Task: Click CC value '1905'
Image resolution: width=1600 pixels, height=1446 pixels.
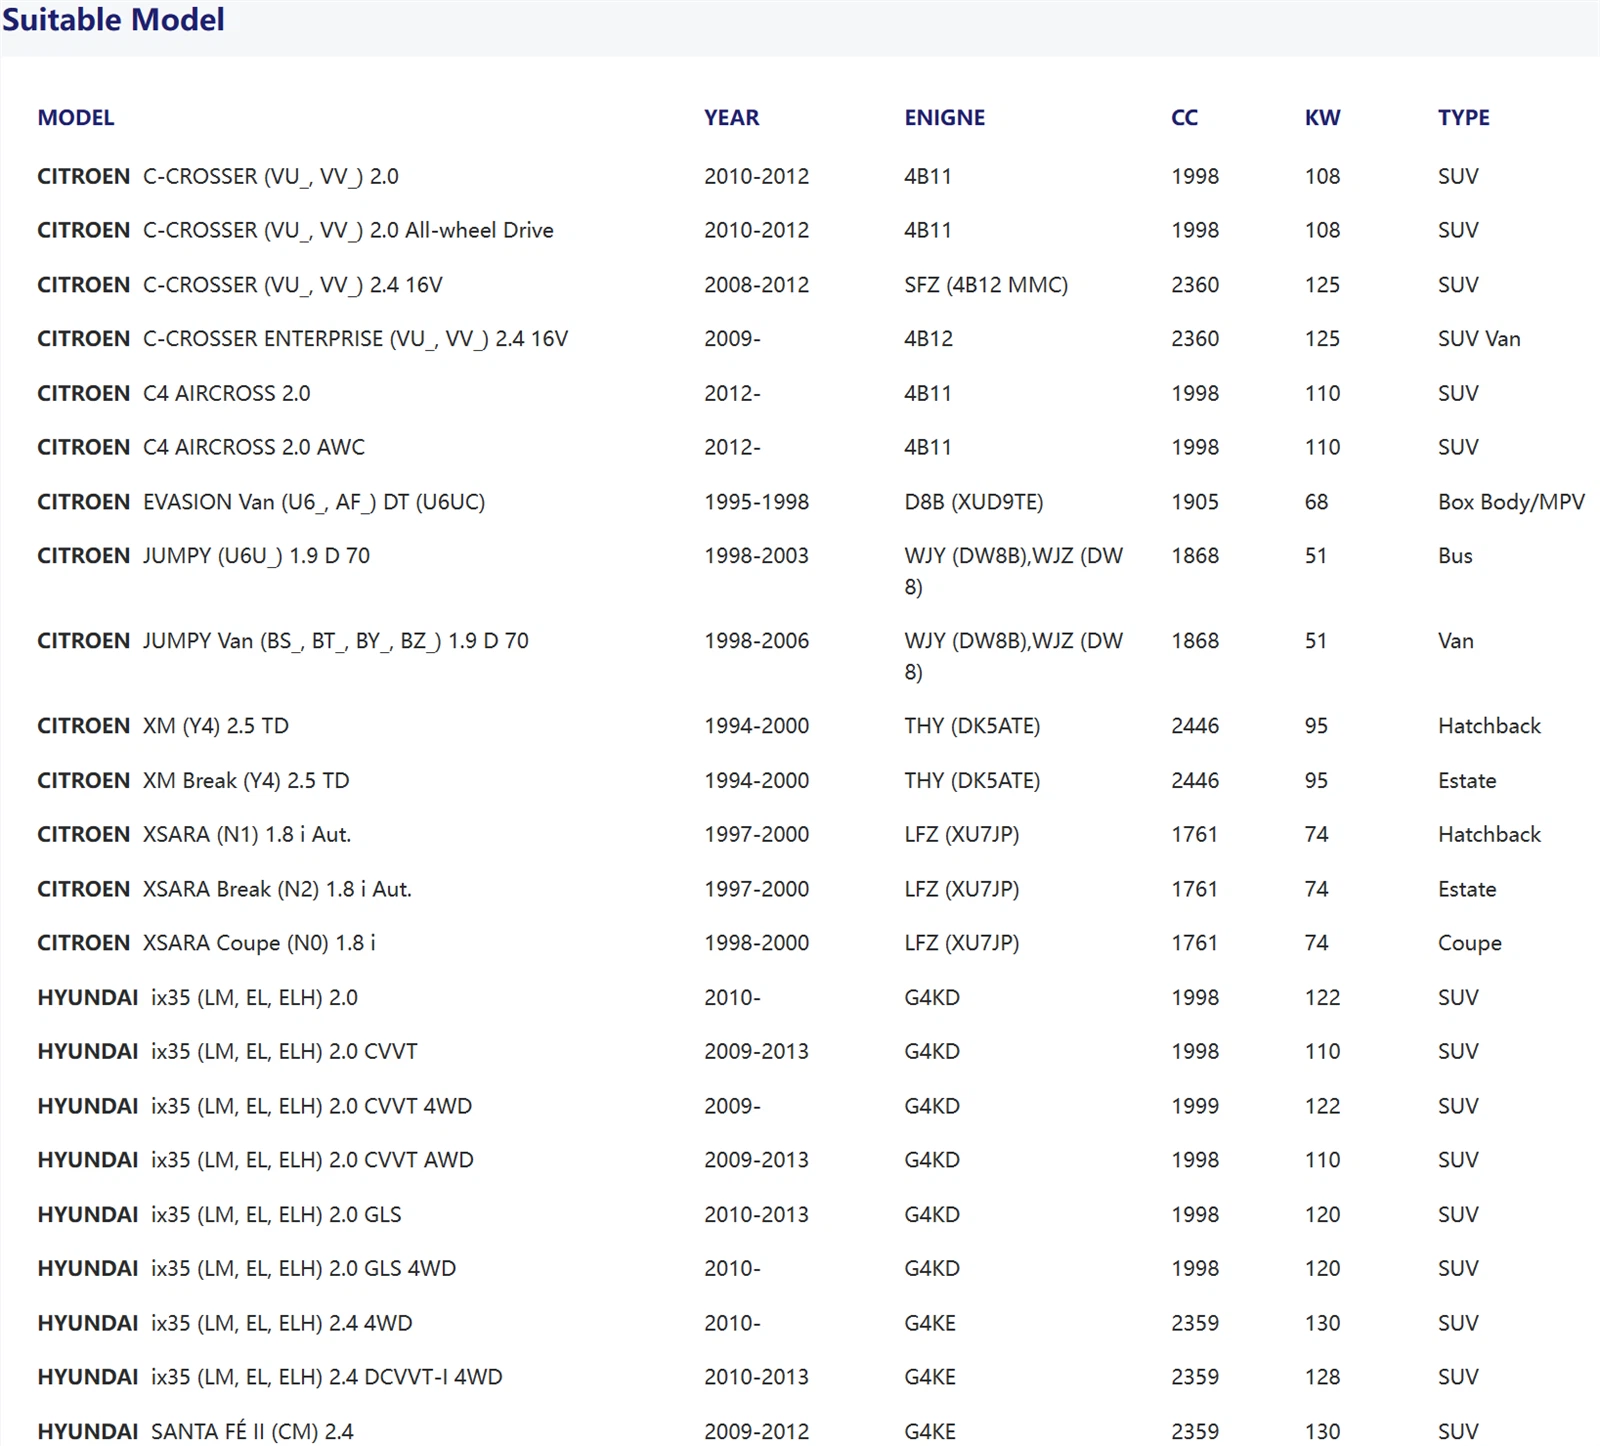Action: coord(1195,502)
